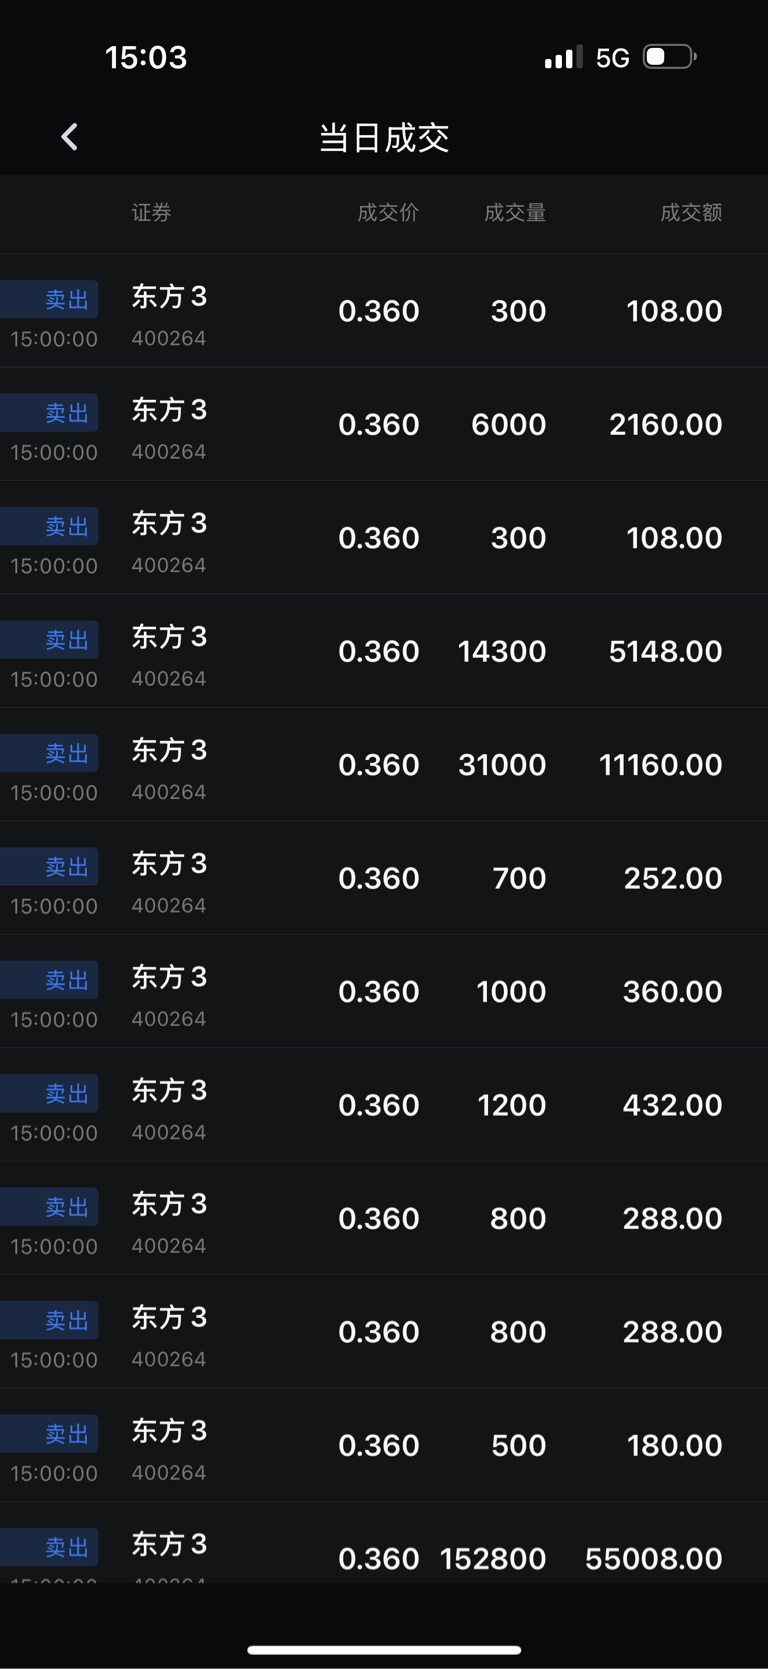The height and width of the screenshot is (1669, 768).
Task: Tap the home indicator bar
Action: pos(384,1650)
